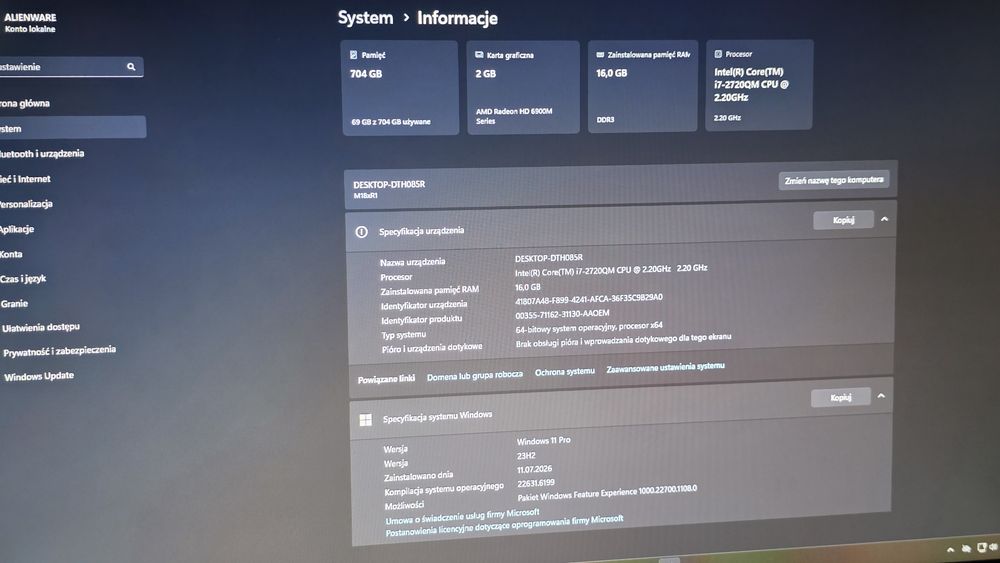
Task: Click the search magnifier icon in settings
Action: tap(131, 66)
